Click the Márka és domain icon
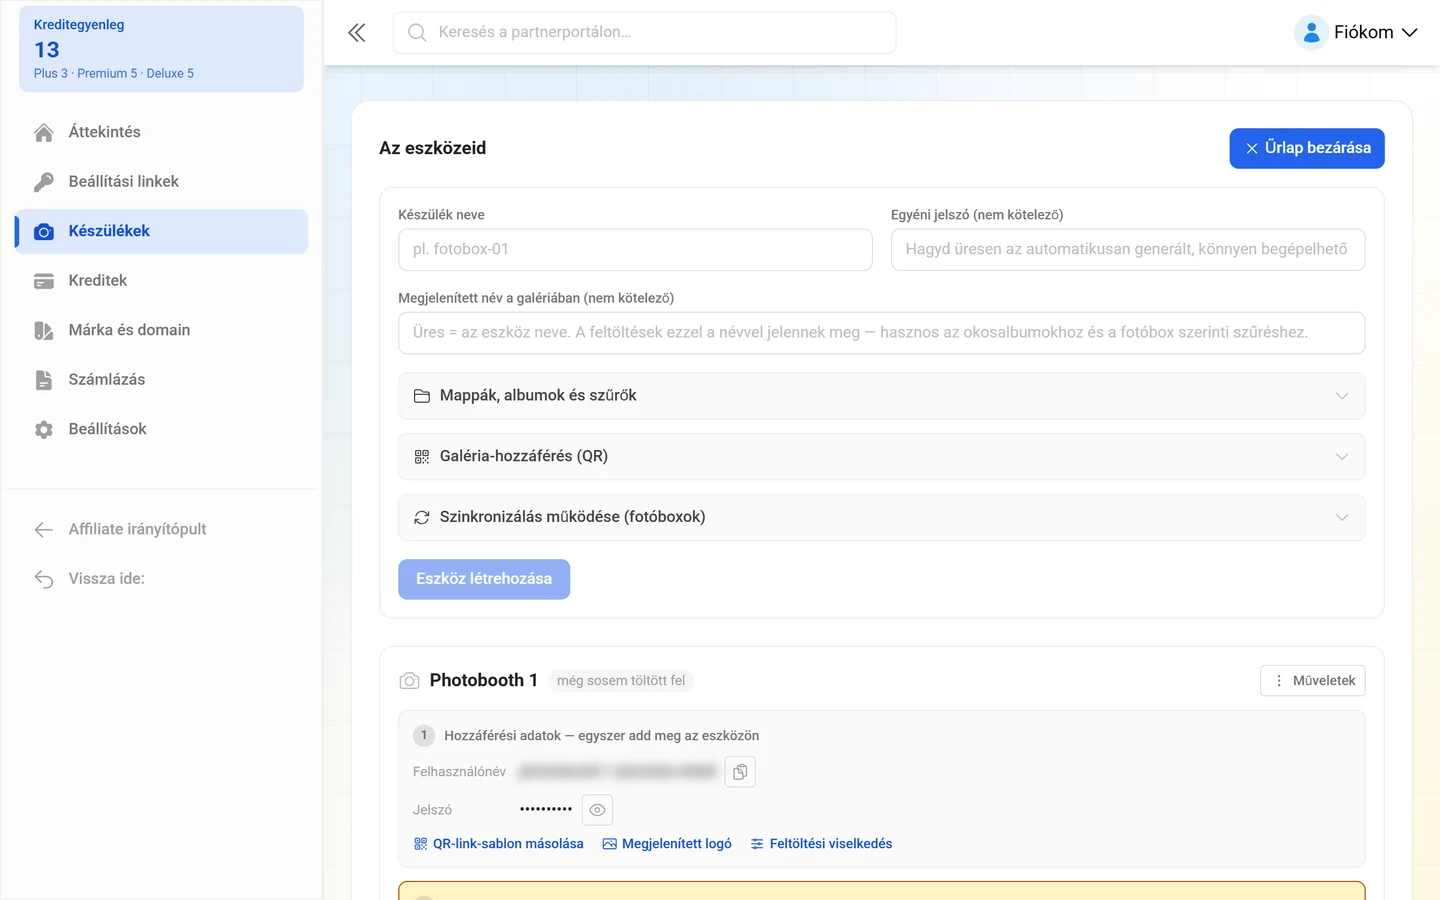 [44, 331]
